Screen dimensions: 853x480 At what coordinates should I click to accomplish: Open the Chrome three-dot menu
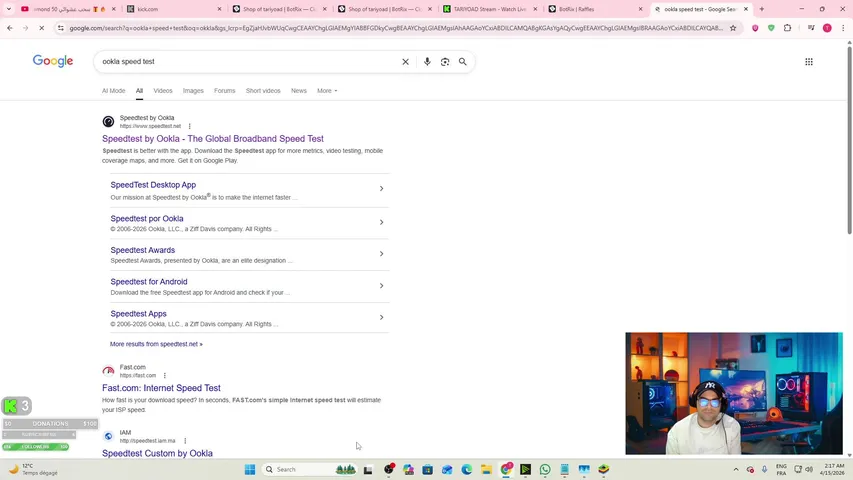tap(843, 28)
